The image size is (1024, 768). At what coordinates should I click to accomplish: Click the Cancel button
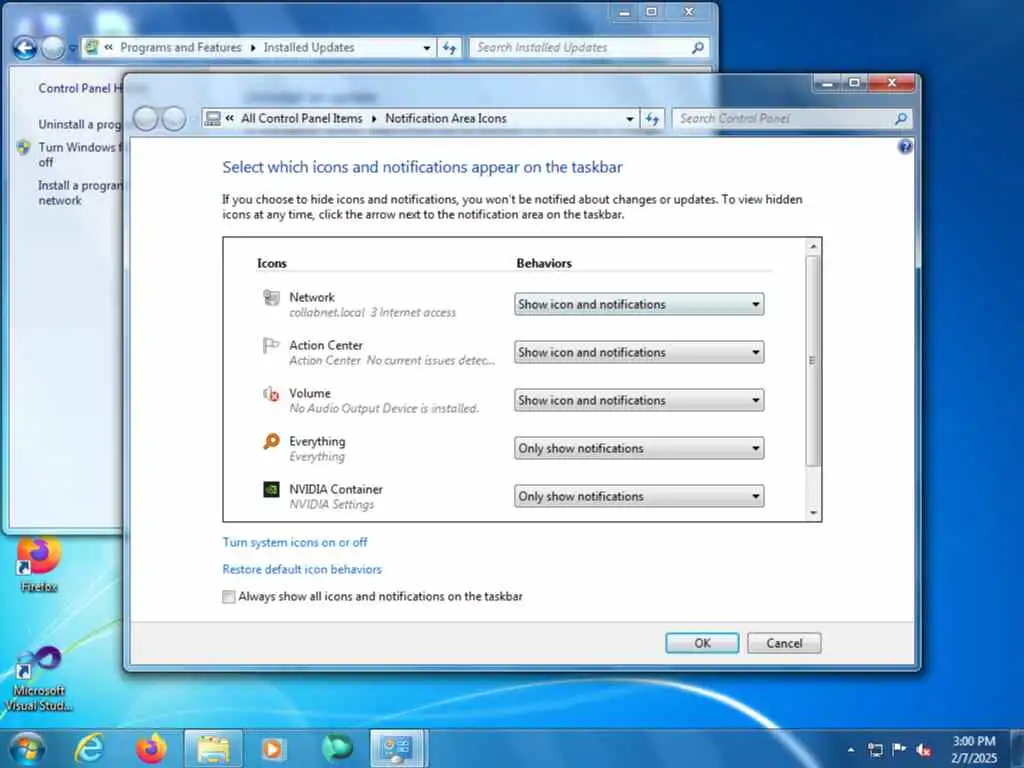point(784,643)
